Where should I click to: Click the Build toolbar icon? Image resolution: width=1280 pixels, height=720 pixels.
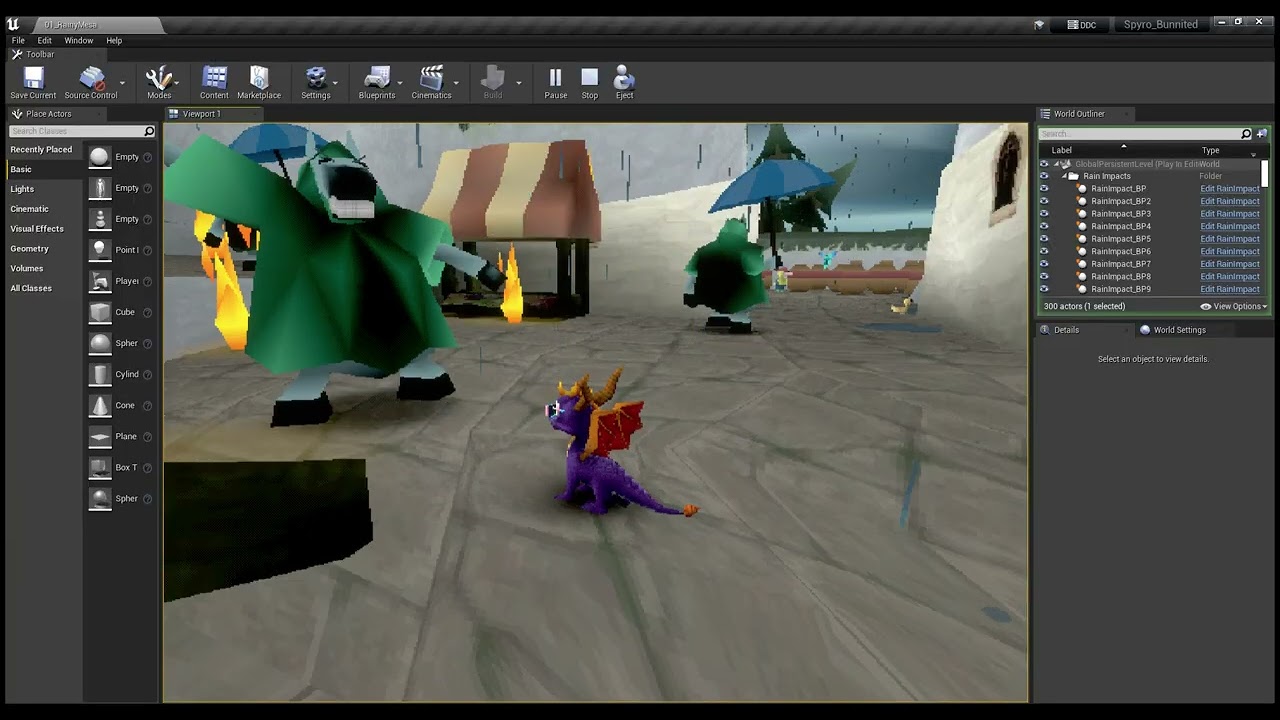(x=493, y=82)
